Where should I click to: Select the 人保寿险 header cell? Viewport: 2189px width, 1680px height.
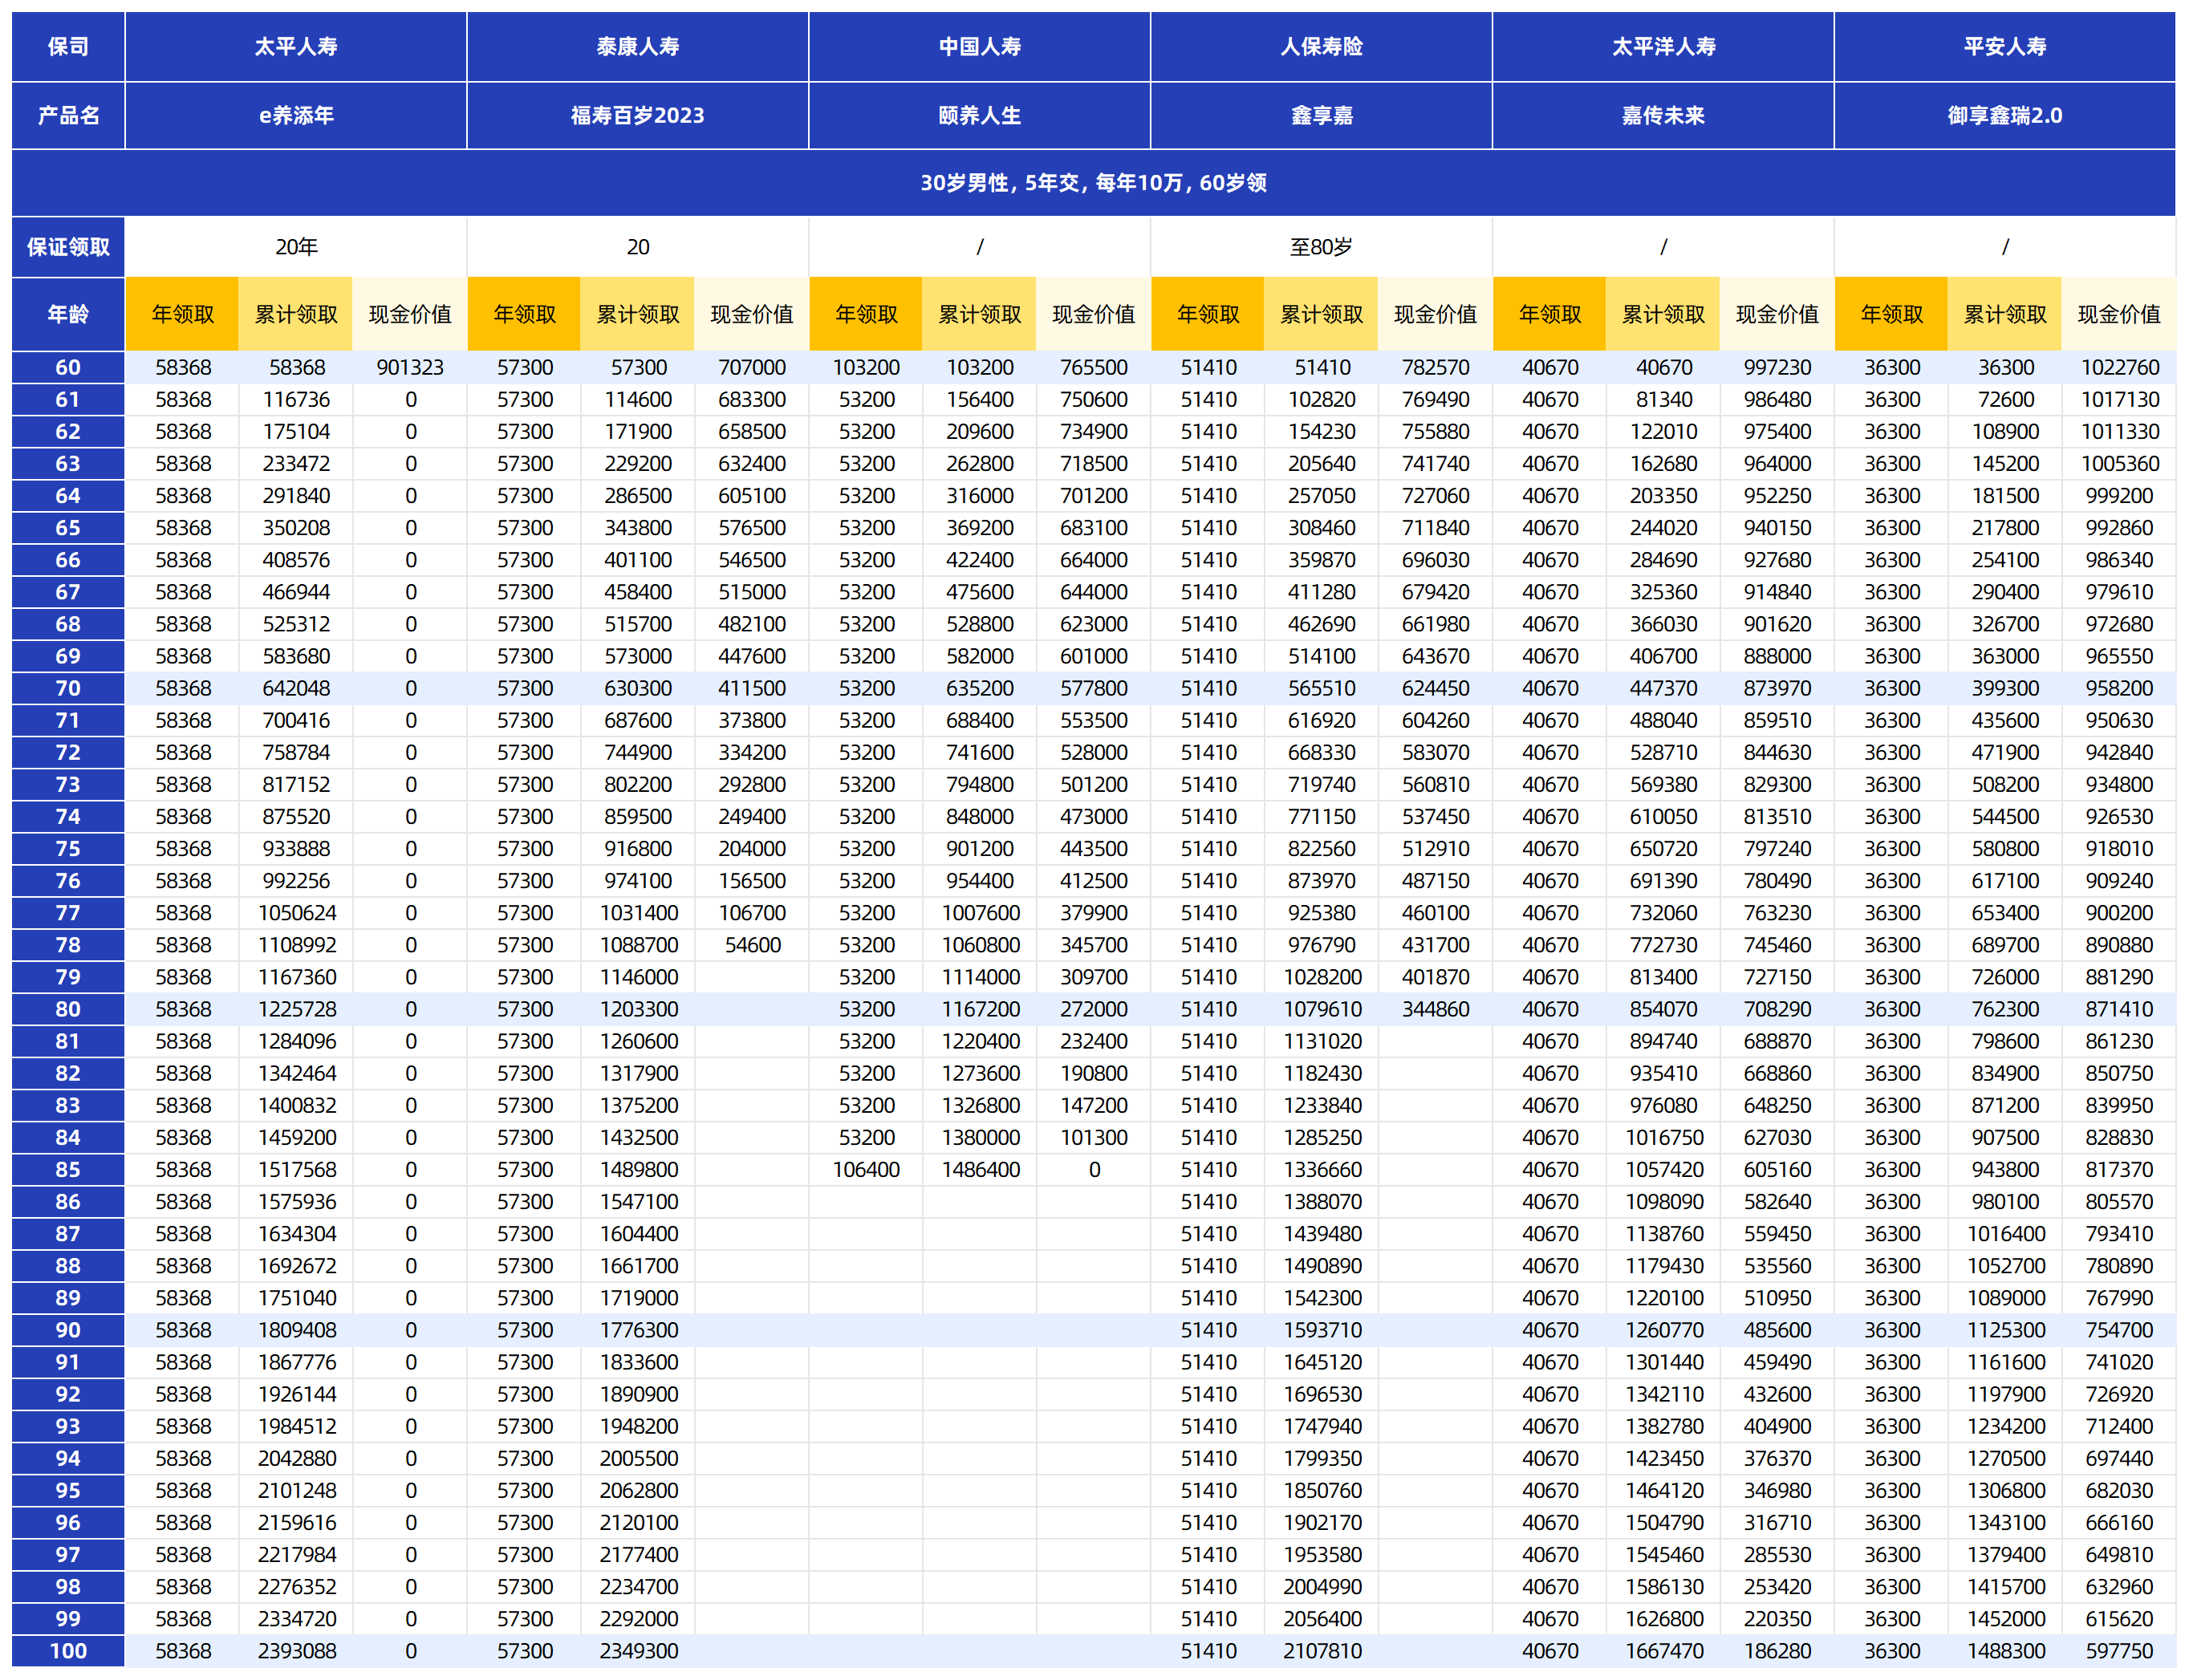(1321, 46)
